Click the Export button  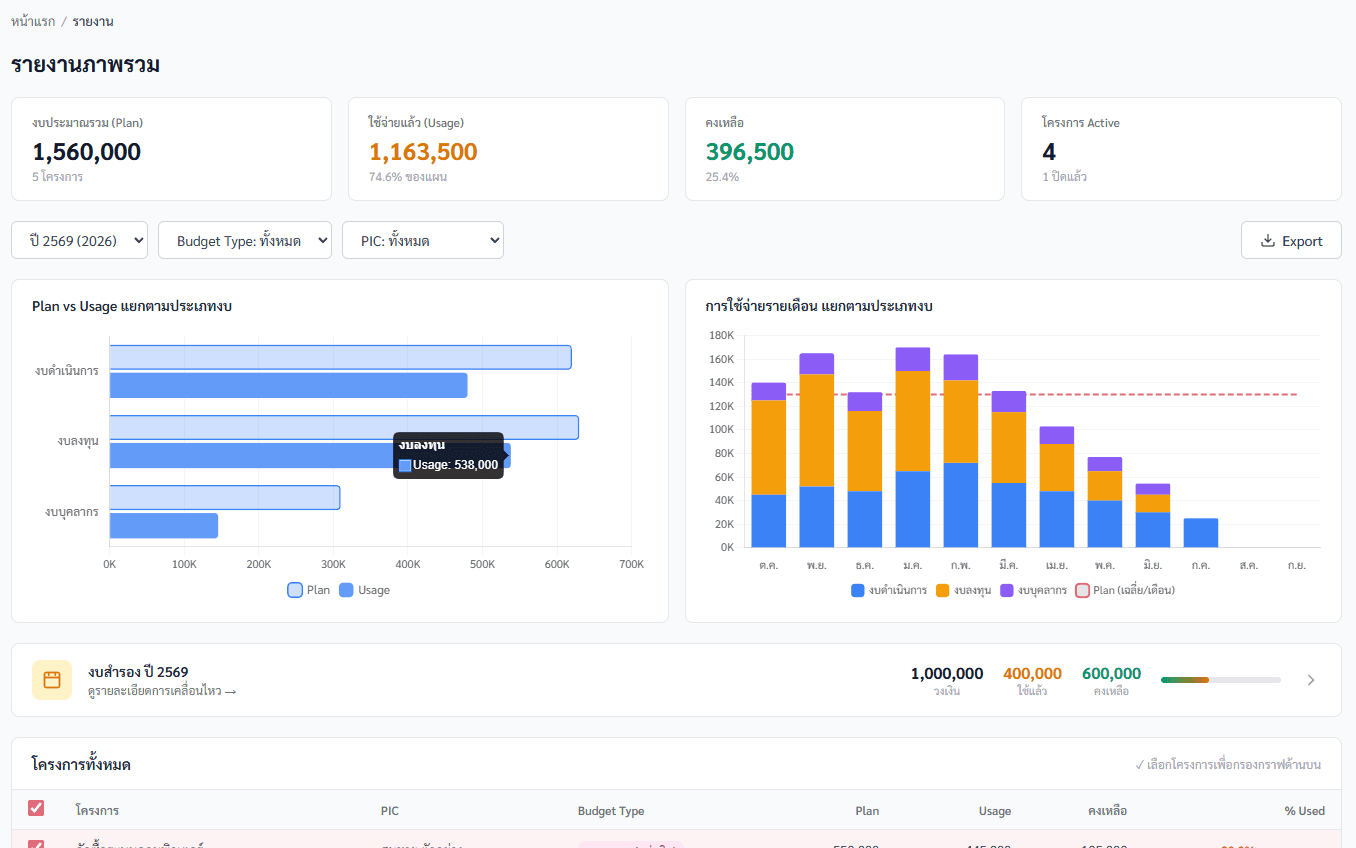tap(1291, 240)
